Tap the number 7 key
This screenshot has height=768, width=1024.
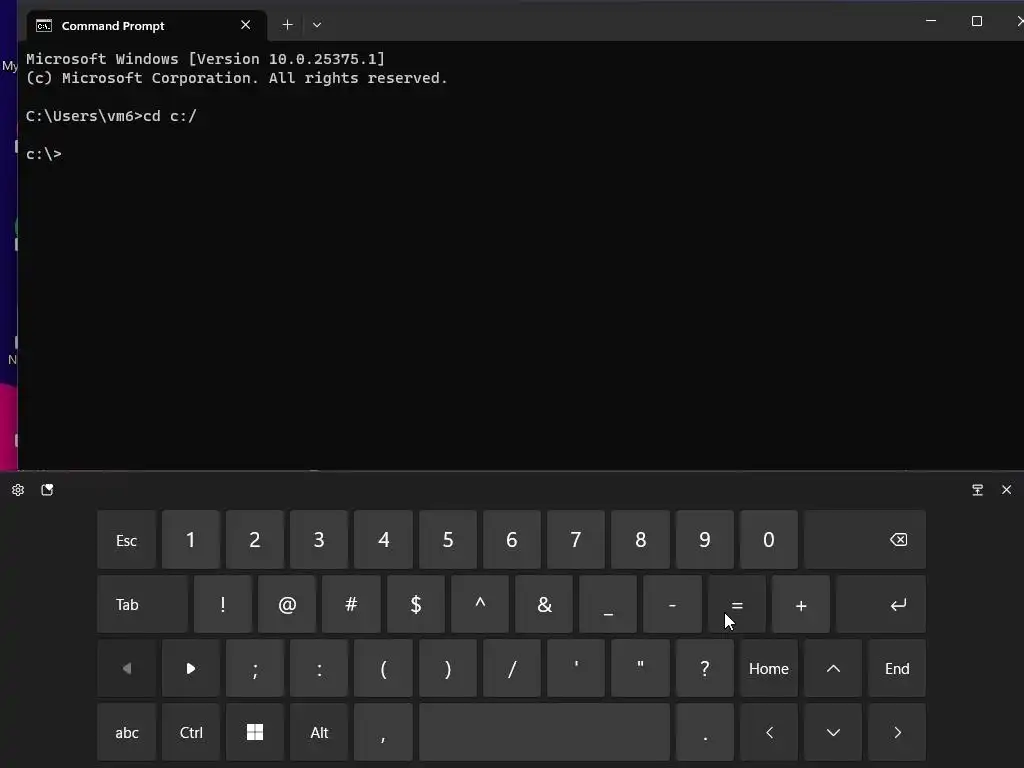tap(576, 540)
